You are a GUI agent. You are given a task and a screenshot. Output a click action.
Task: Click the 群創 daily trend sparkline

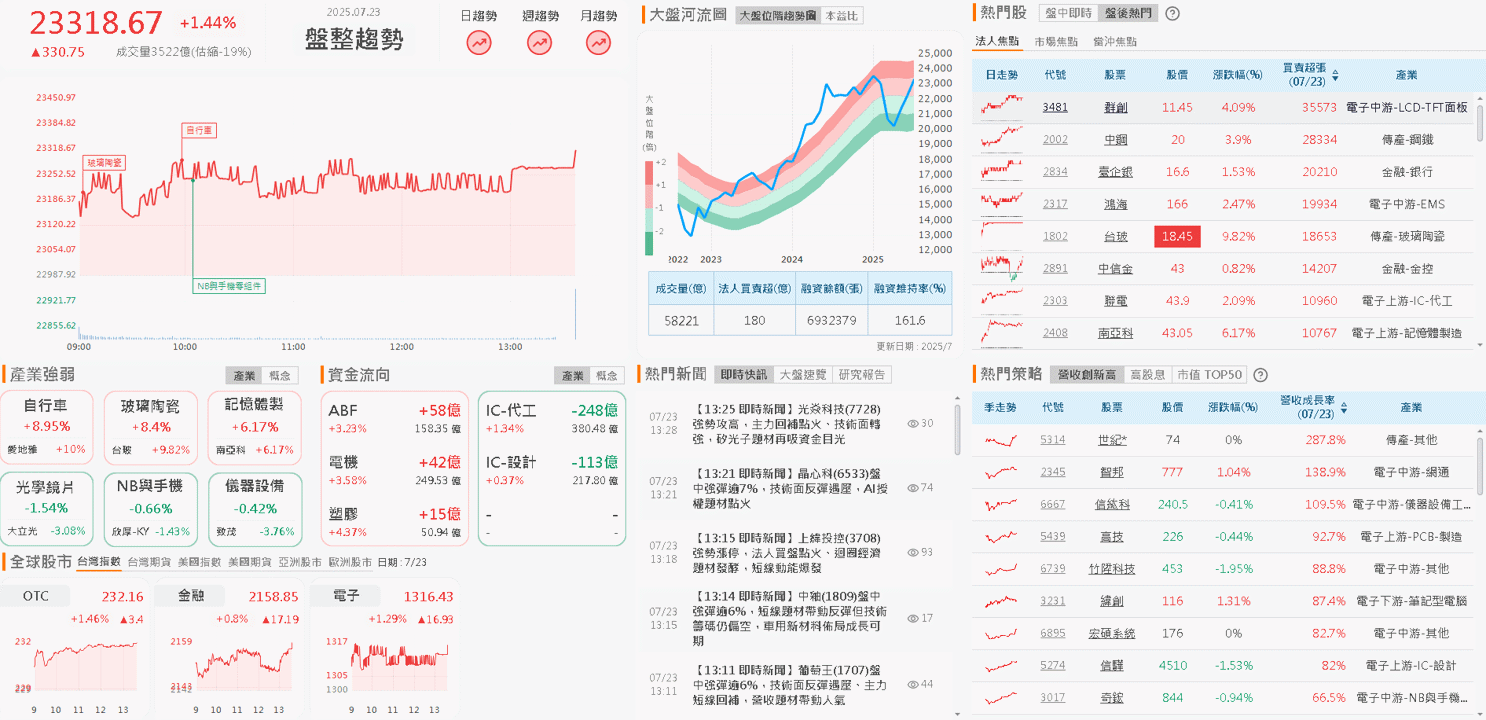click(1002, 106)
